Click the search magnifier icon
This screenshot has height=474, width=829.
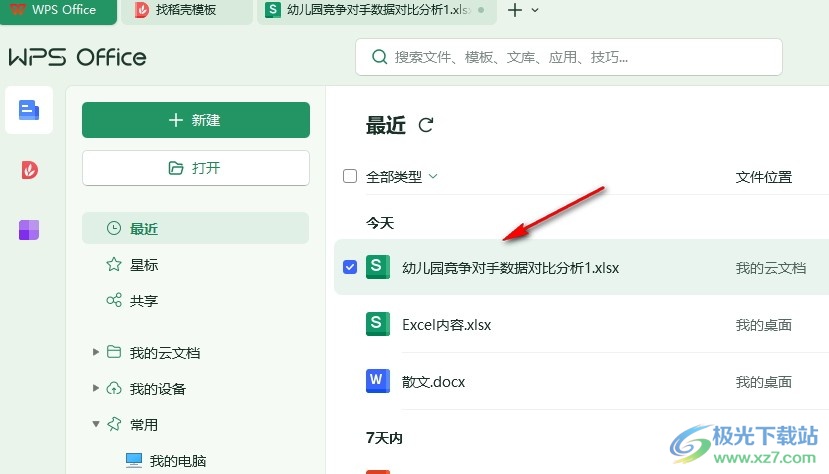click(x=379, y=57)
